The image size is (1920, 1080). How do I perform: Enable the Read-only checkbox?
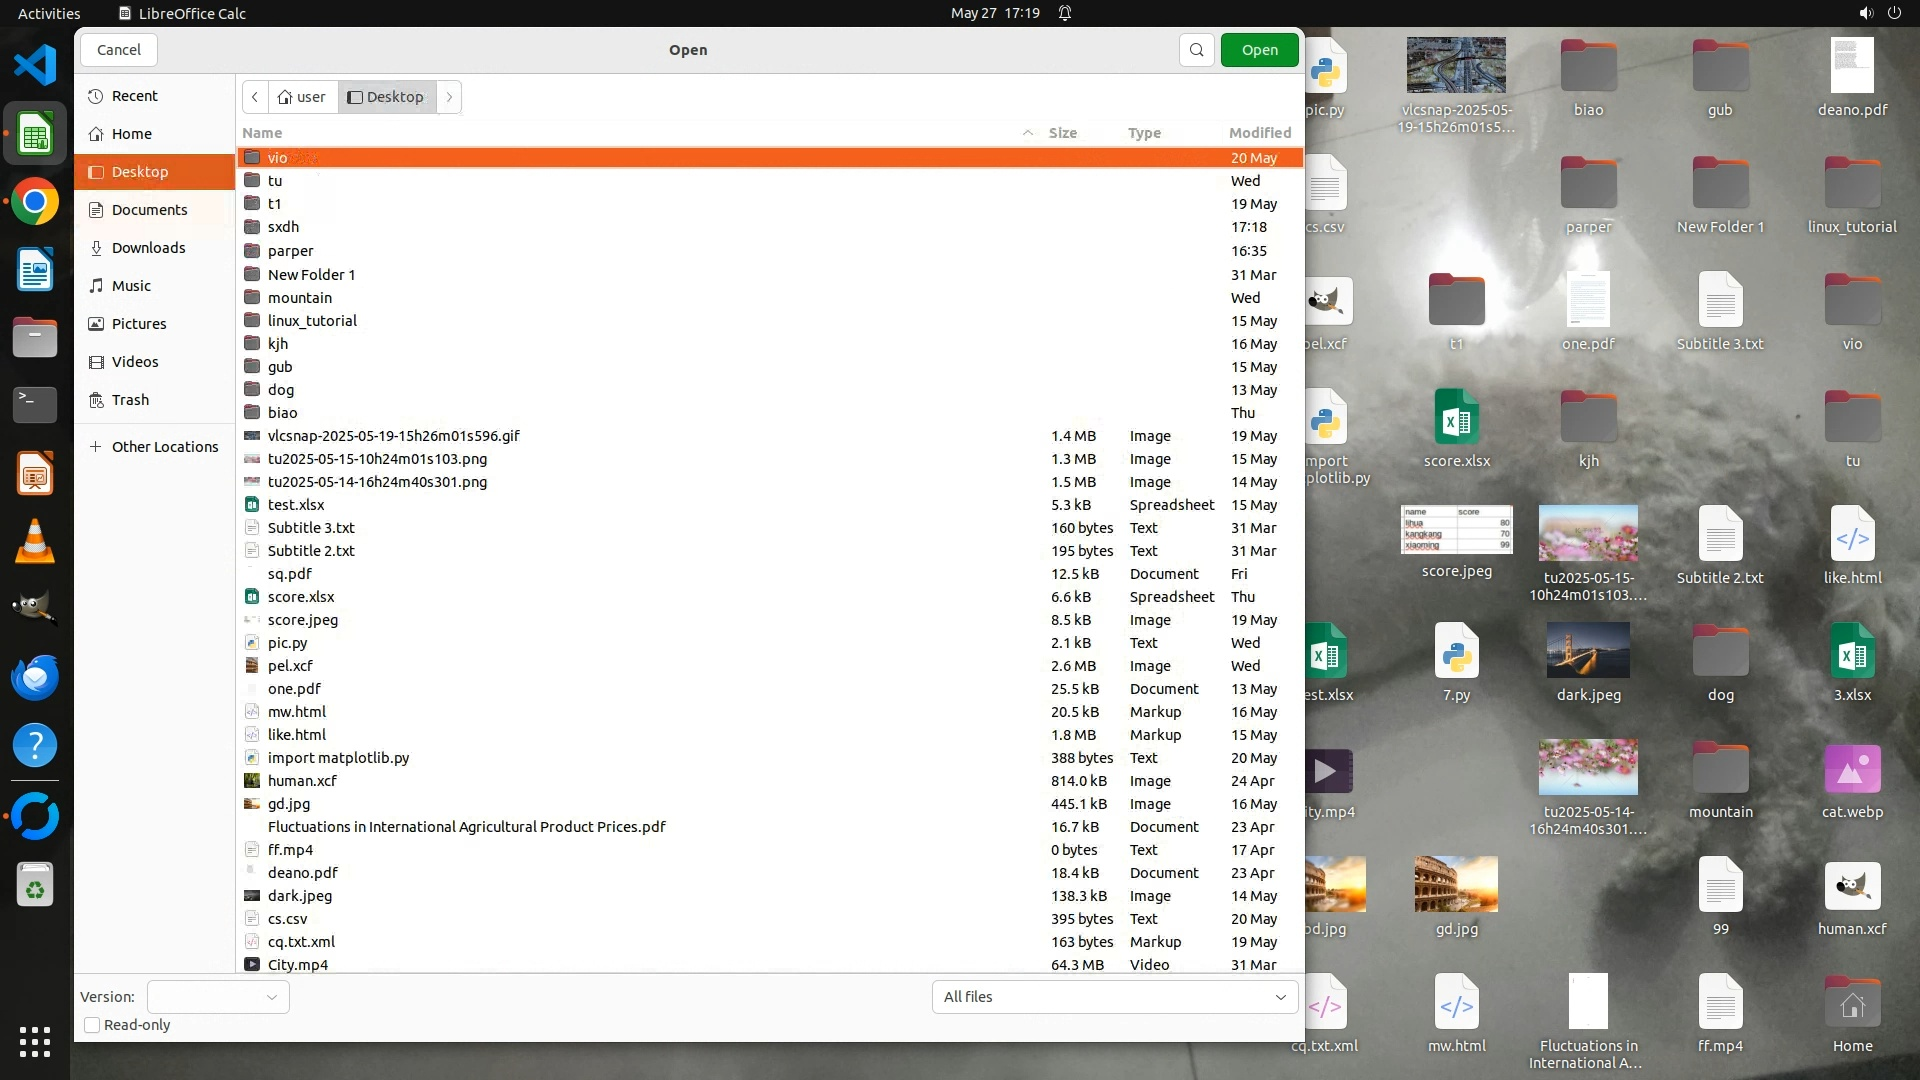92,1025
